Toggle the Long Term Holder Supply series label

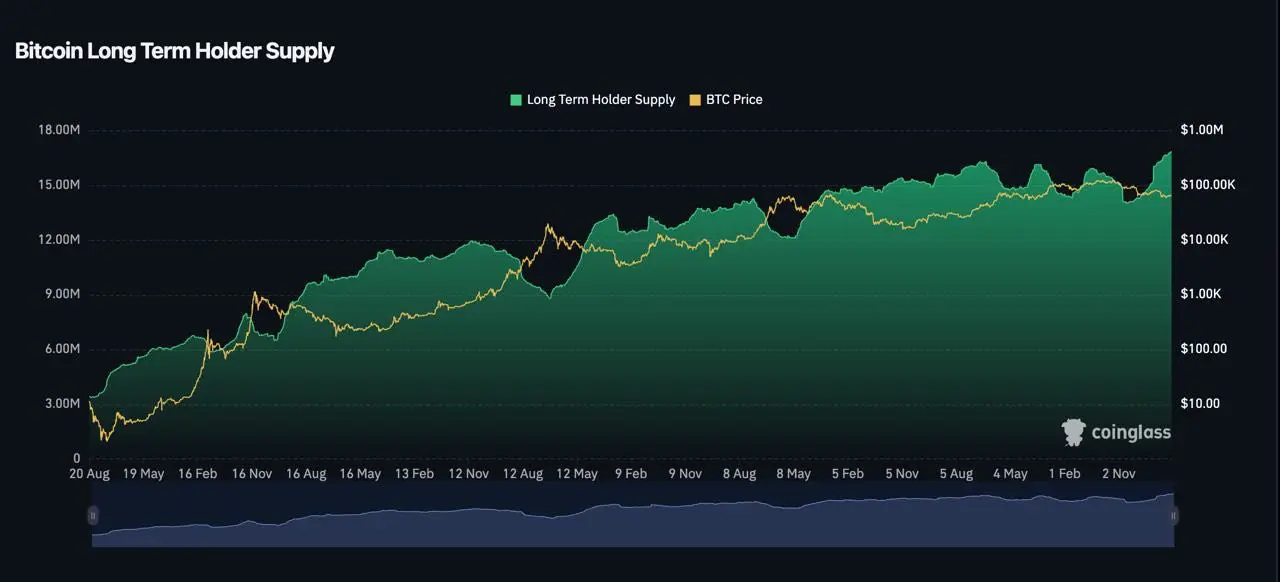click(601, 100)
